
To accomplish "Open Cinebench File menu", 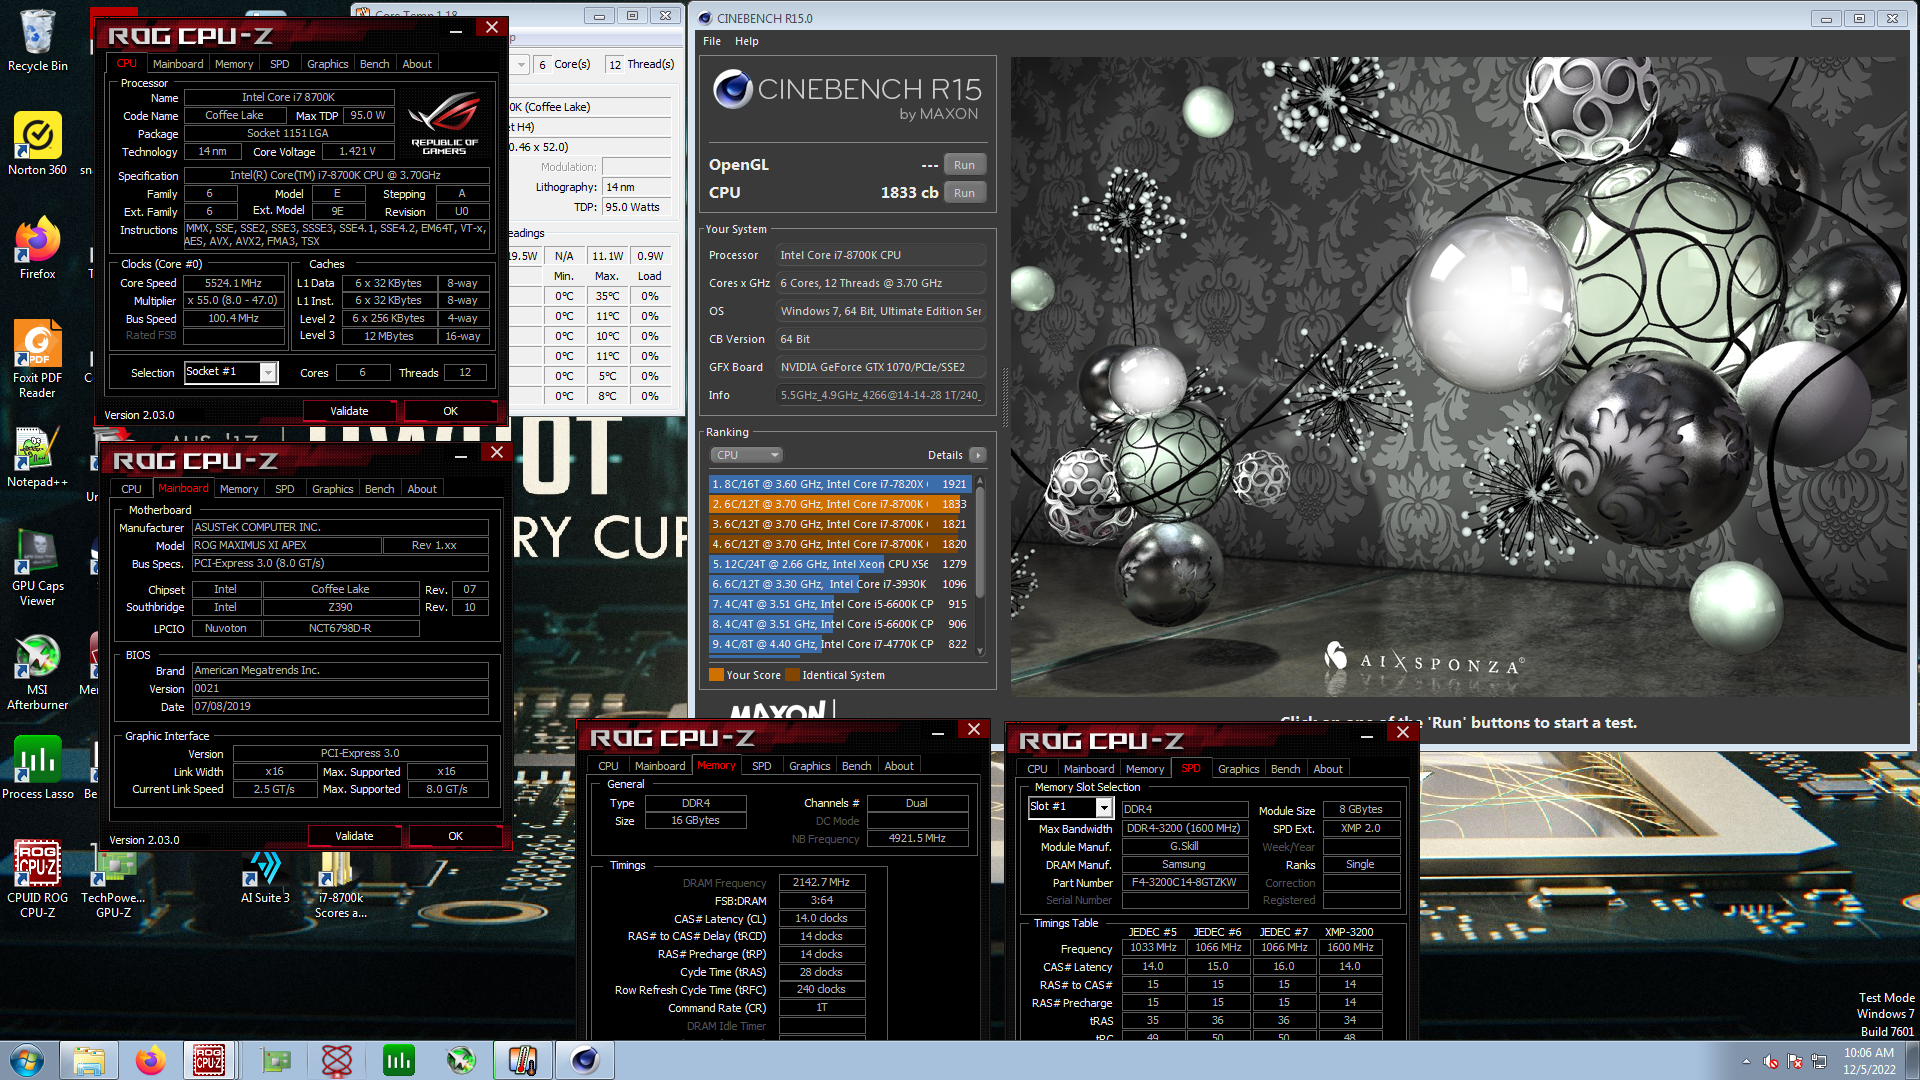I will tap(712, 41).
